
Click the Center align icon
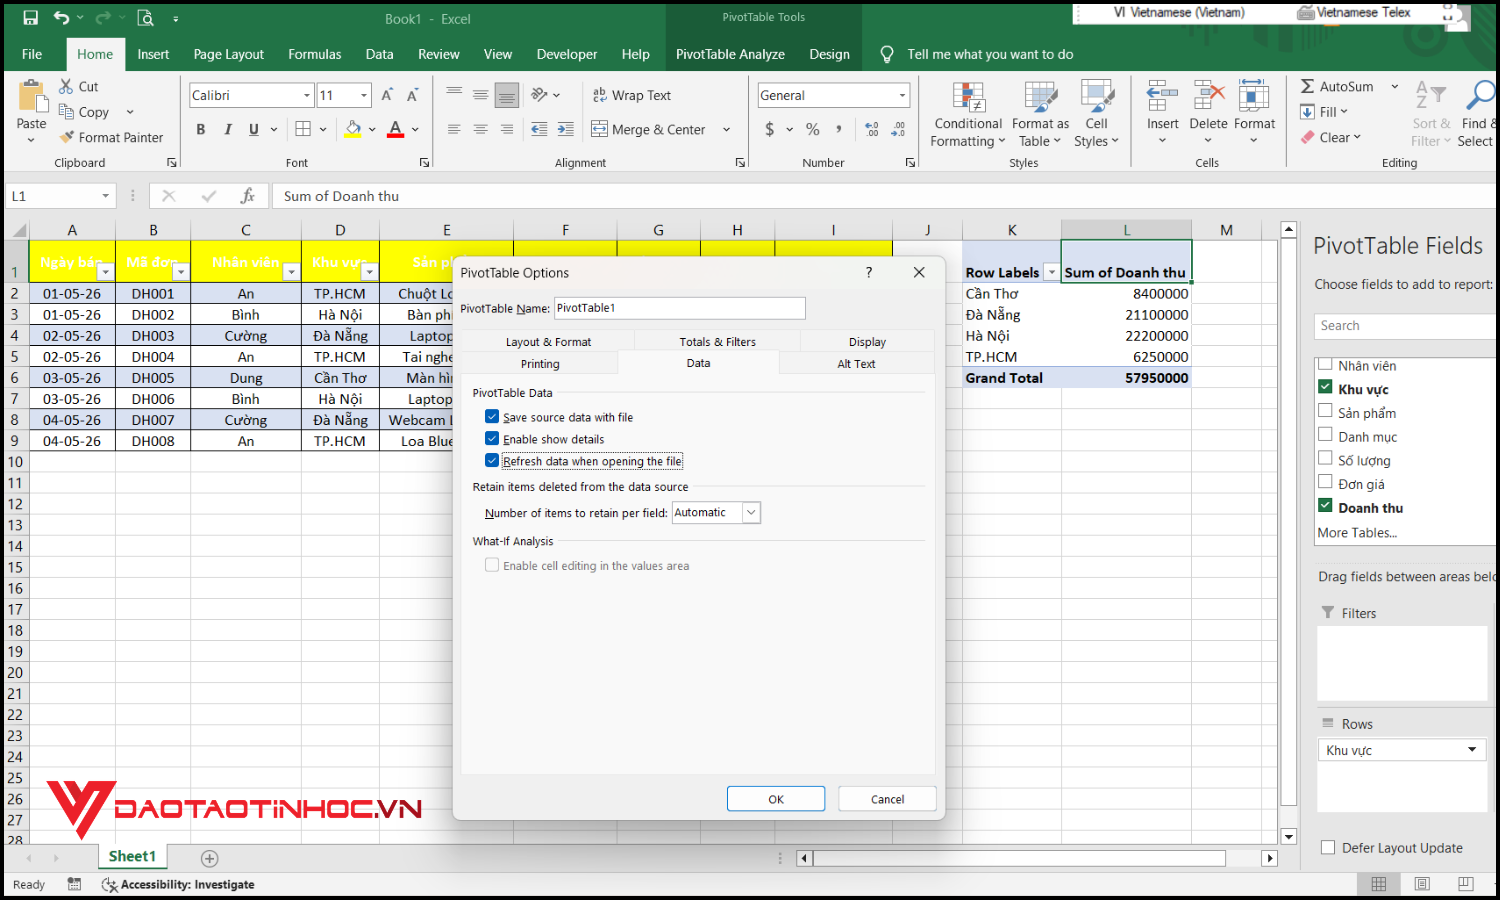click(480, 129)
